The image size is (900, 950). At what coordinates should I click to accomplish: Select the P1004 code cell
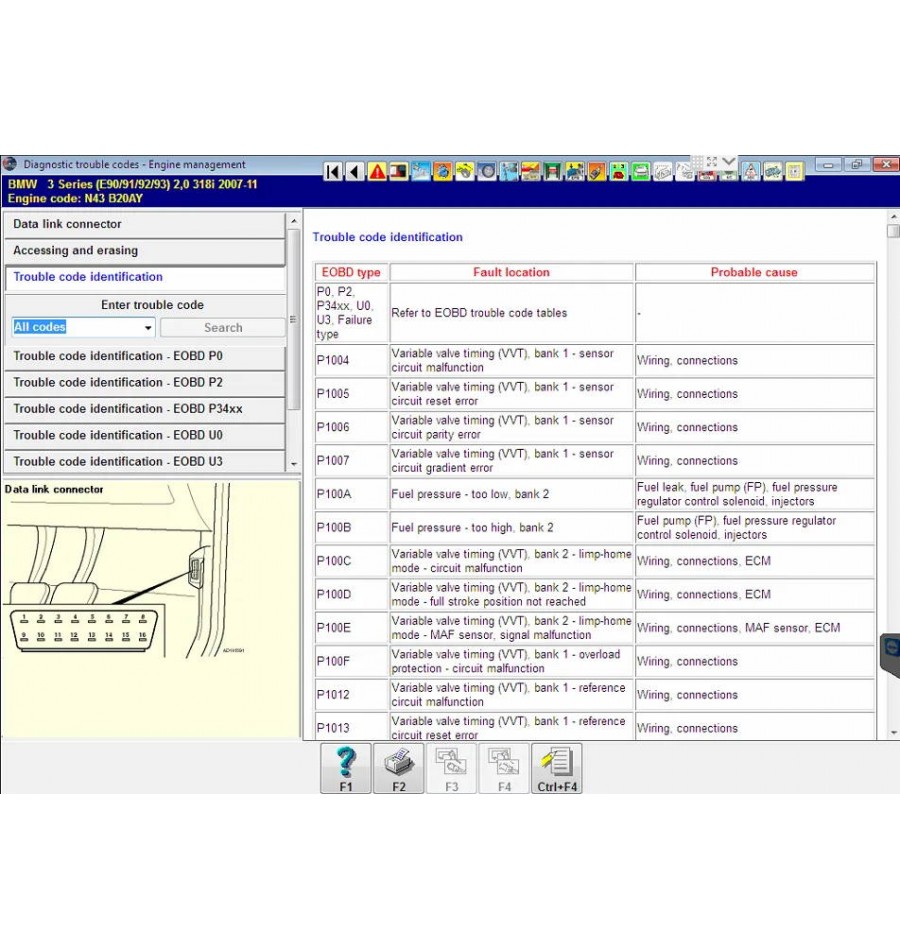coord(352,360)
